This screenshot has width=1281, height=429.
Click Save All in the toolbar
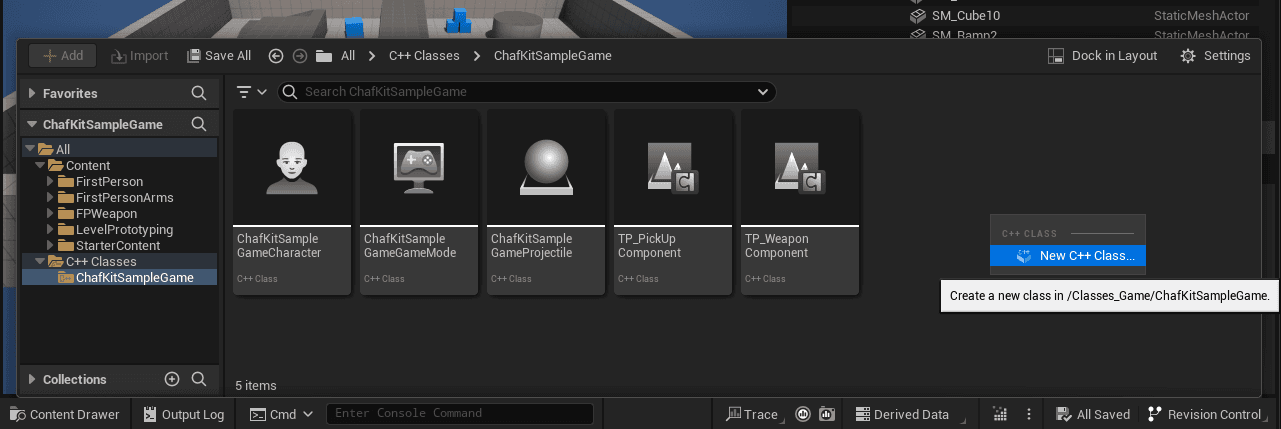(217, 56)
